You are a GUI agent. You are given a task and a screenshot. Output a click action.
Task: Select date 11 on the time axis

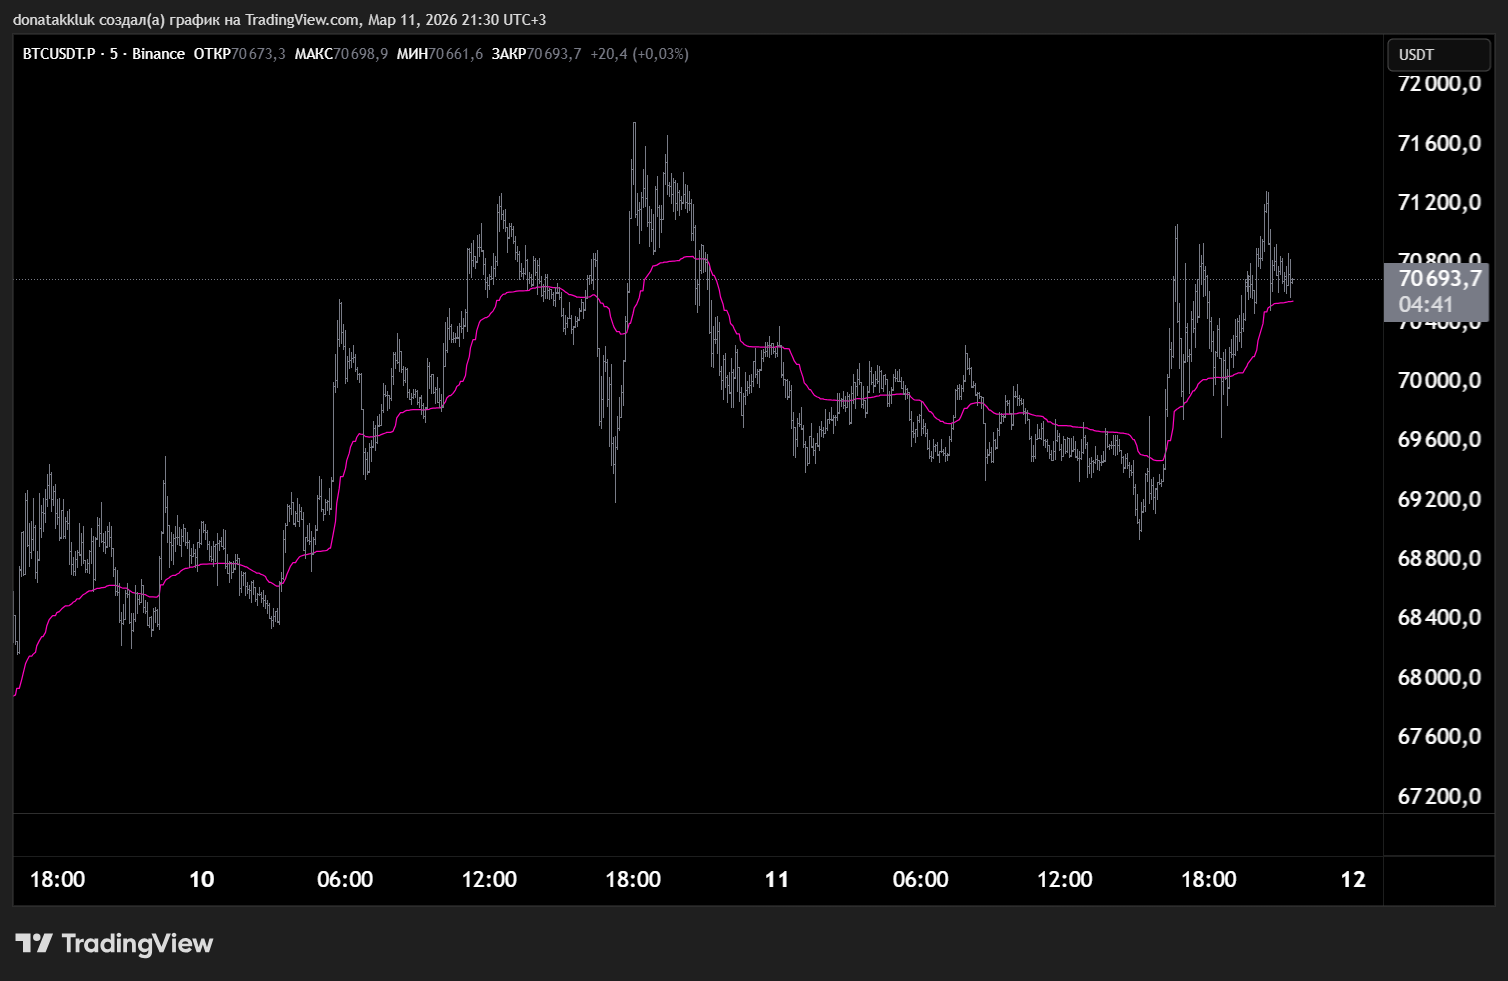coord(776,880)
